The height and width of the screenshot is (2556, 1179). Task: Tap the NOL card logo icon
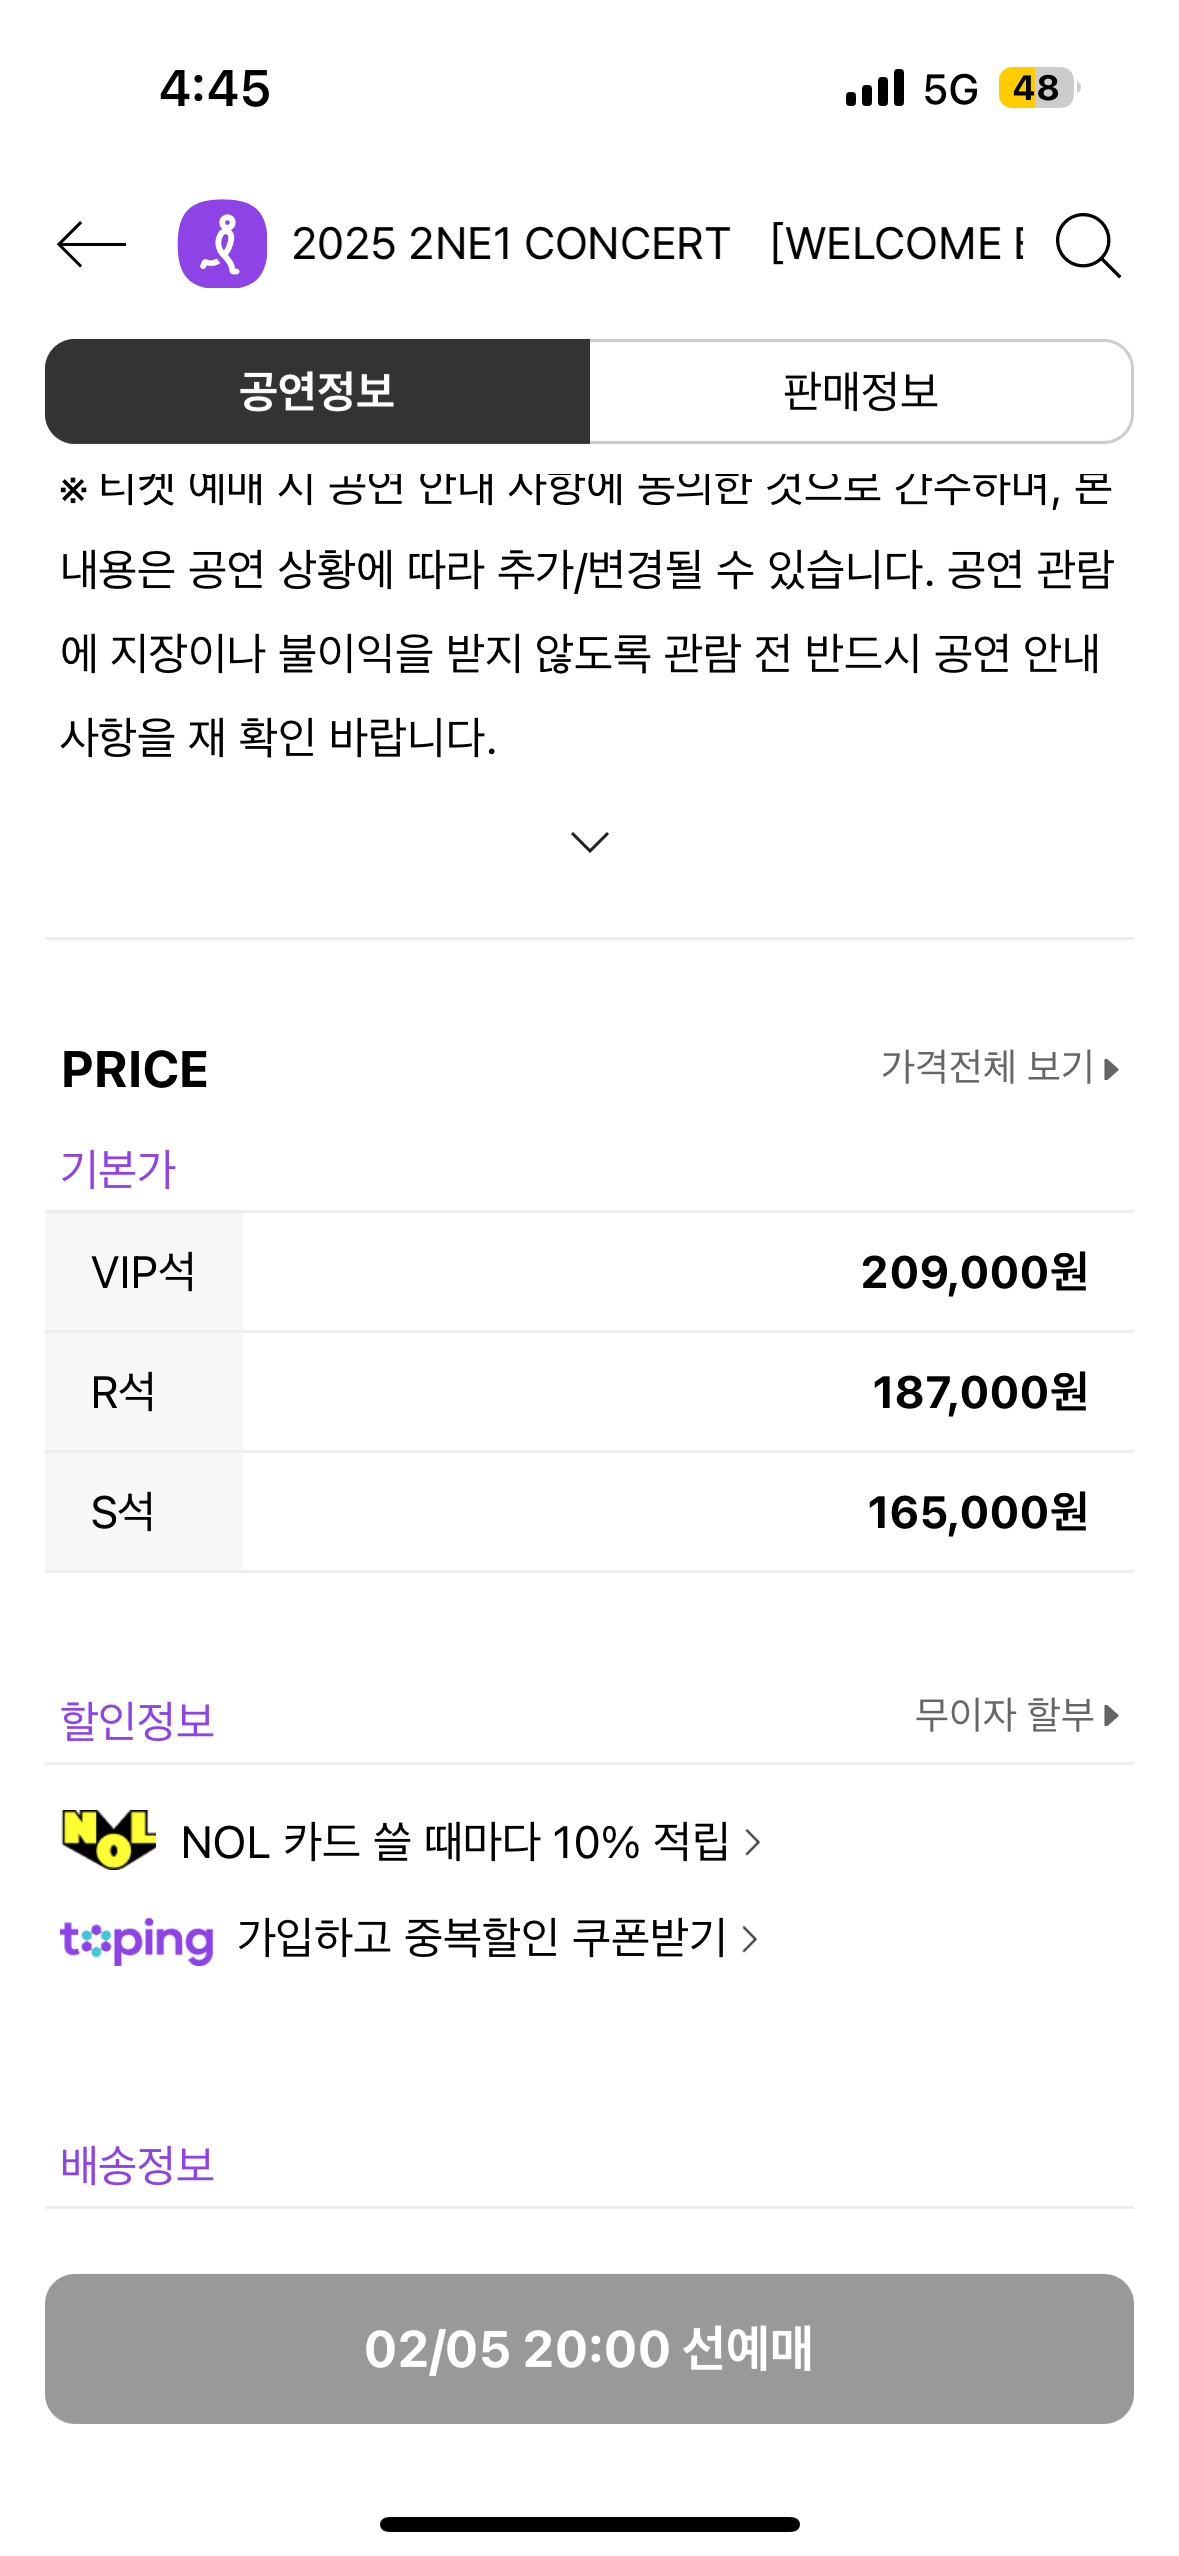(x=108, y=1839)
